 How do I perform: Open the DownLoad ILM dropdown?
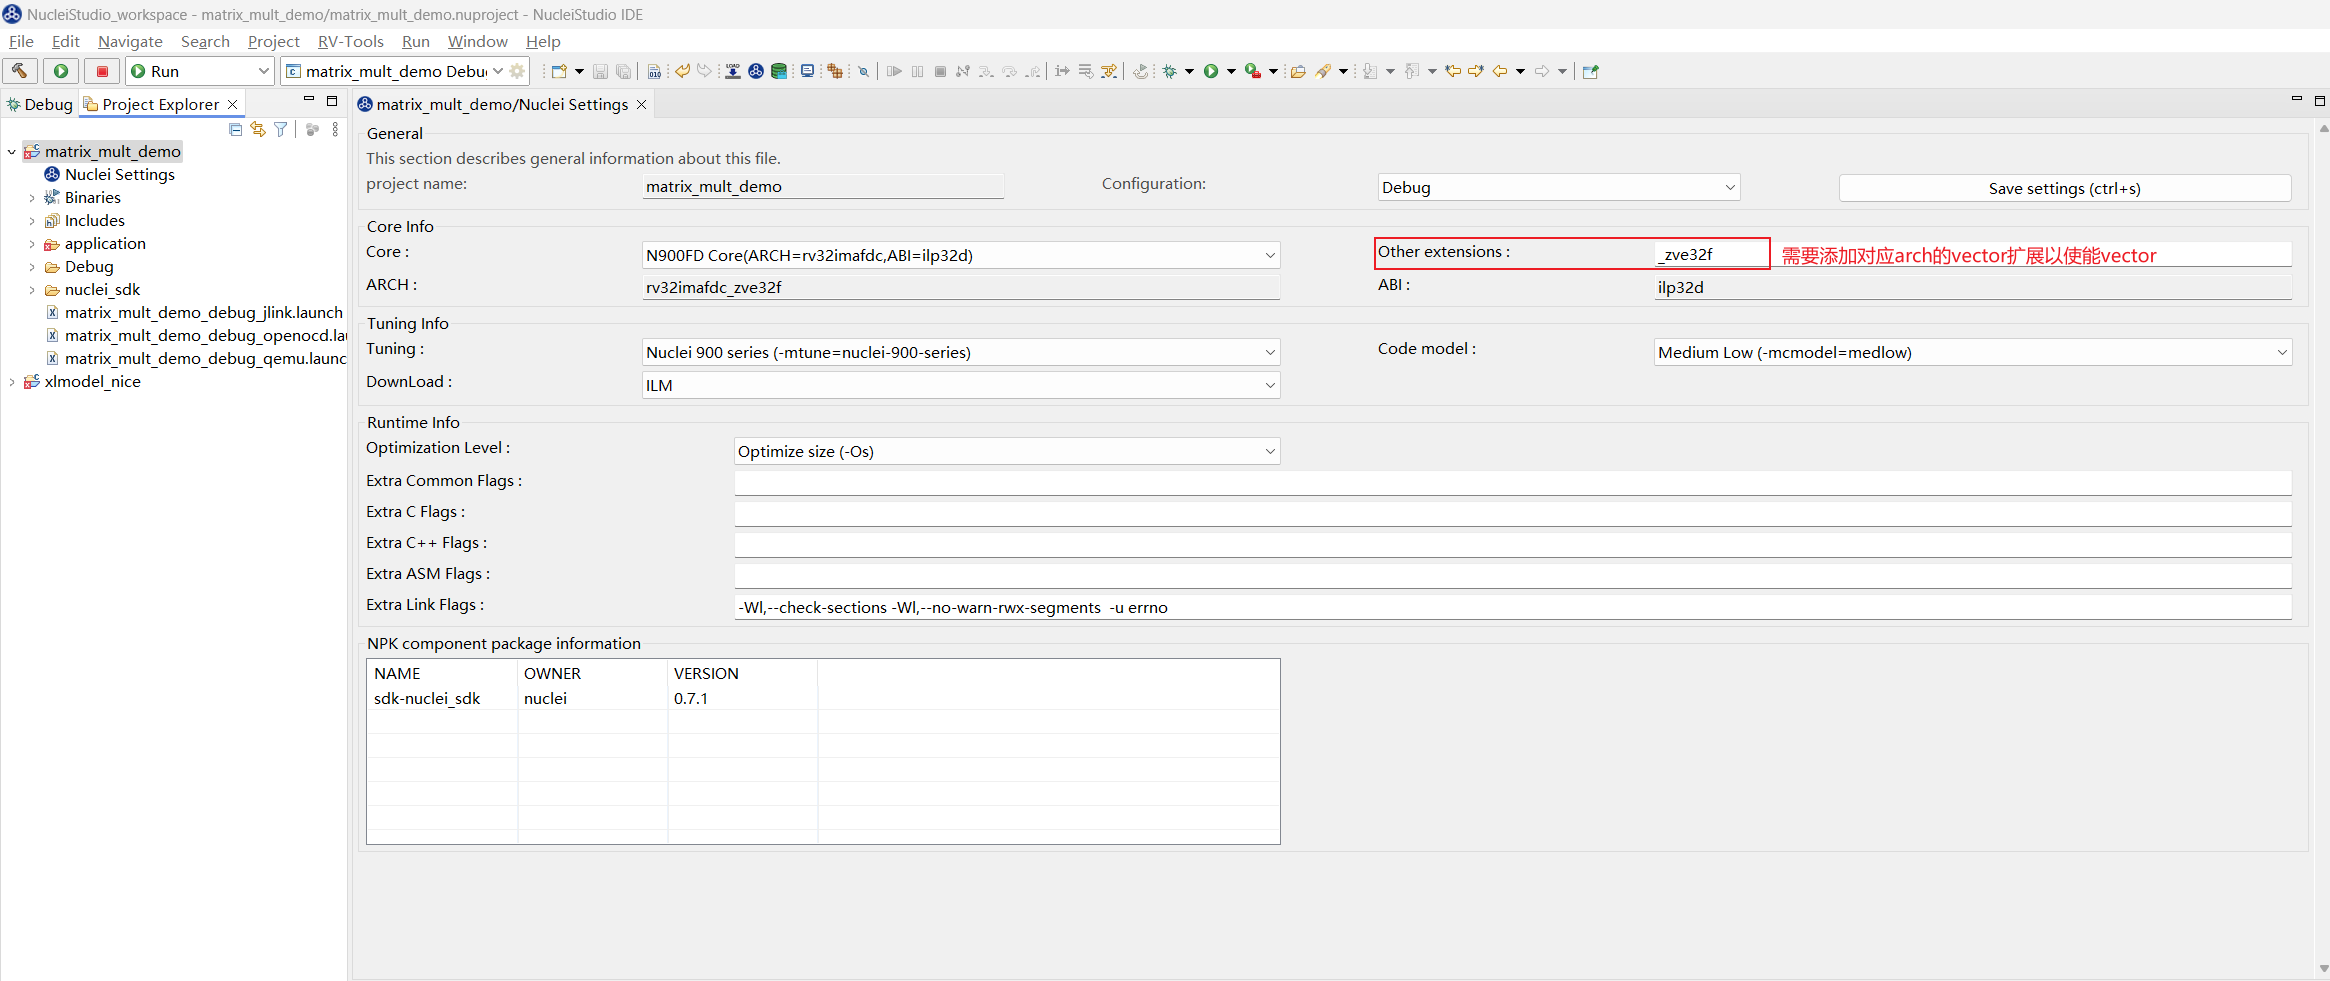click(960, 385)
